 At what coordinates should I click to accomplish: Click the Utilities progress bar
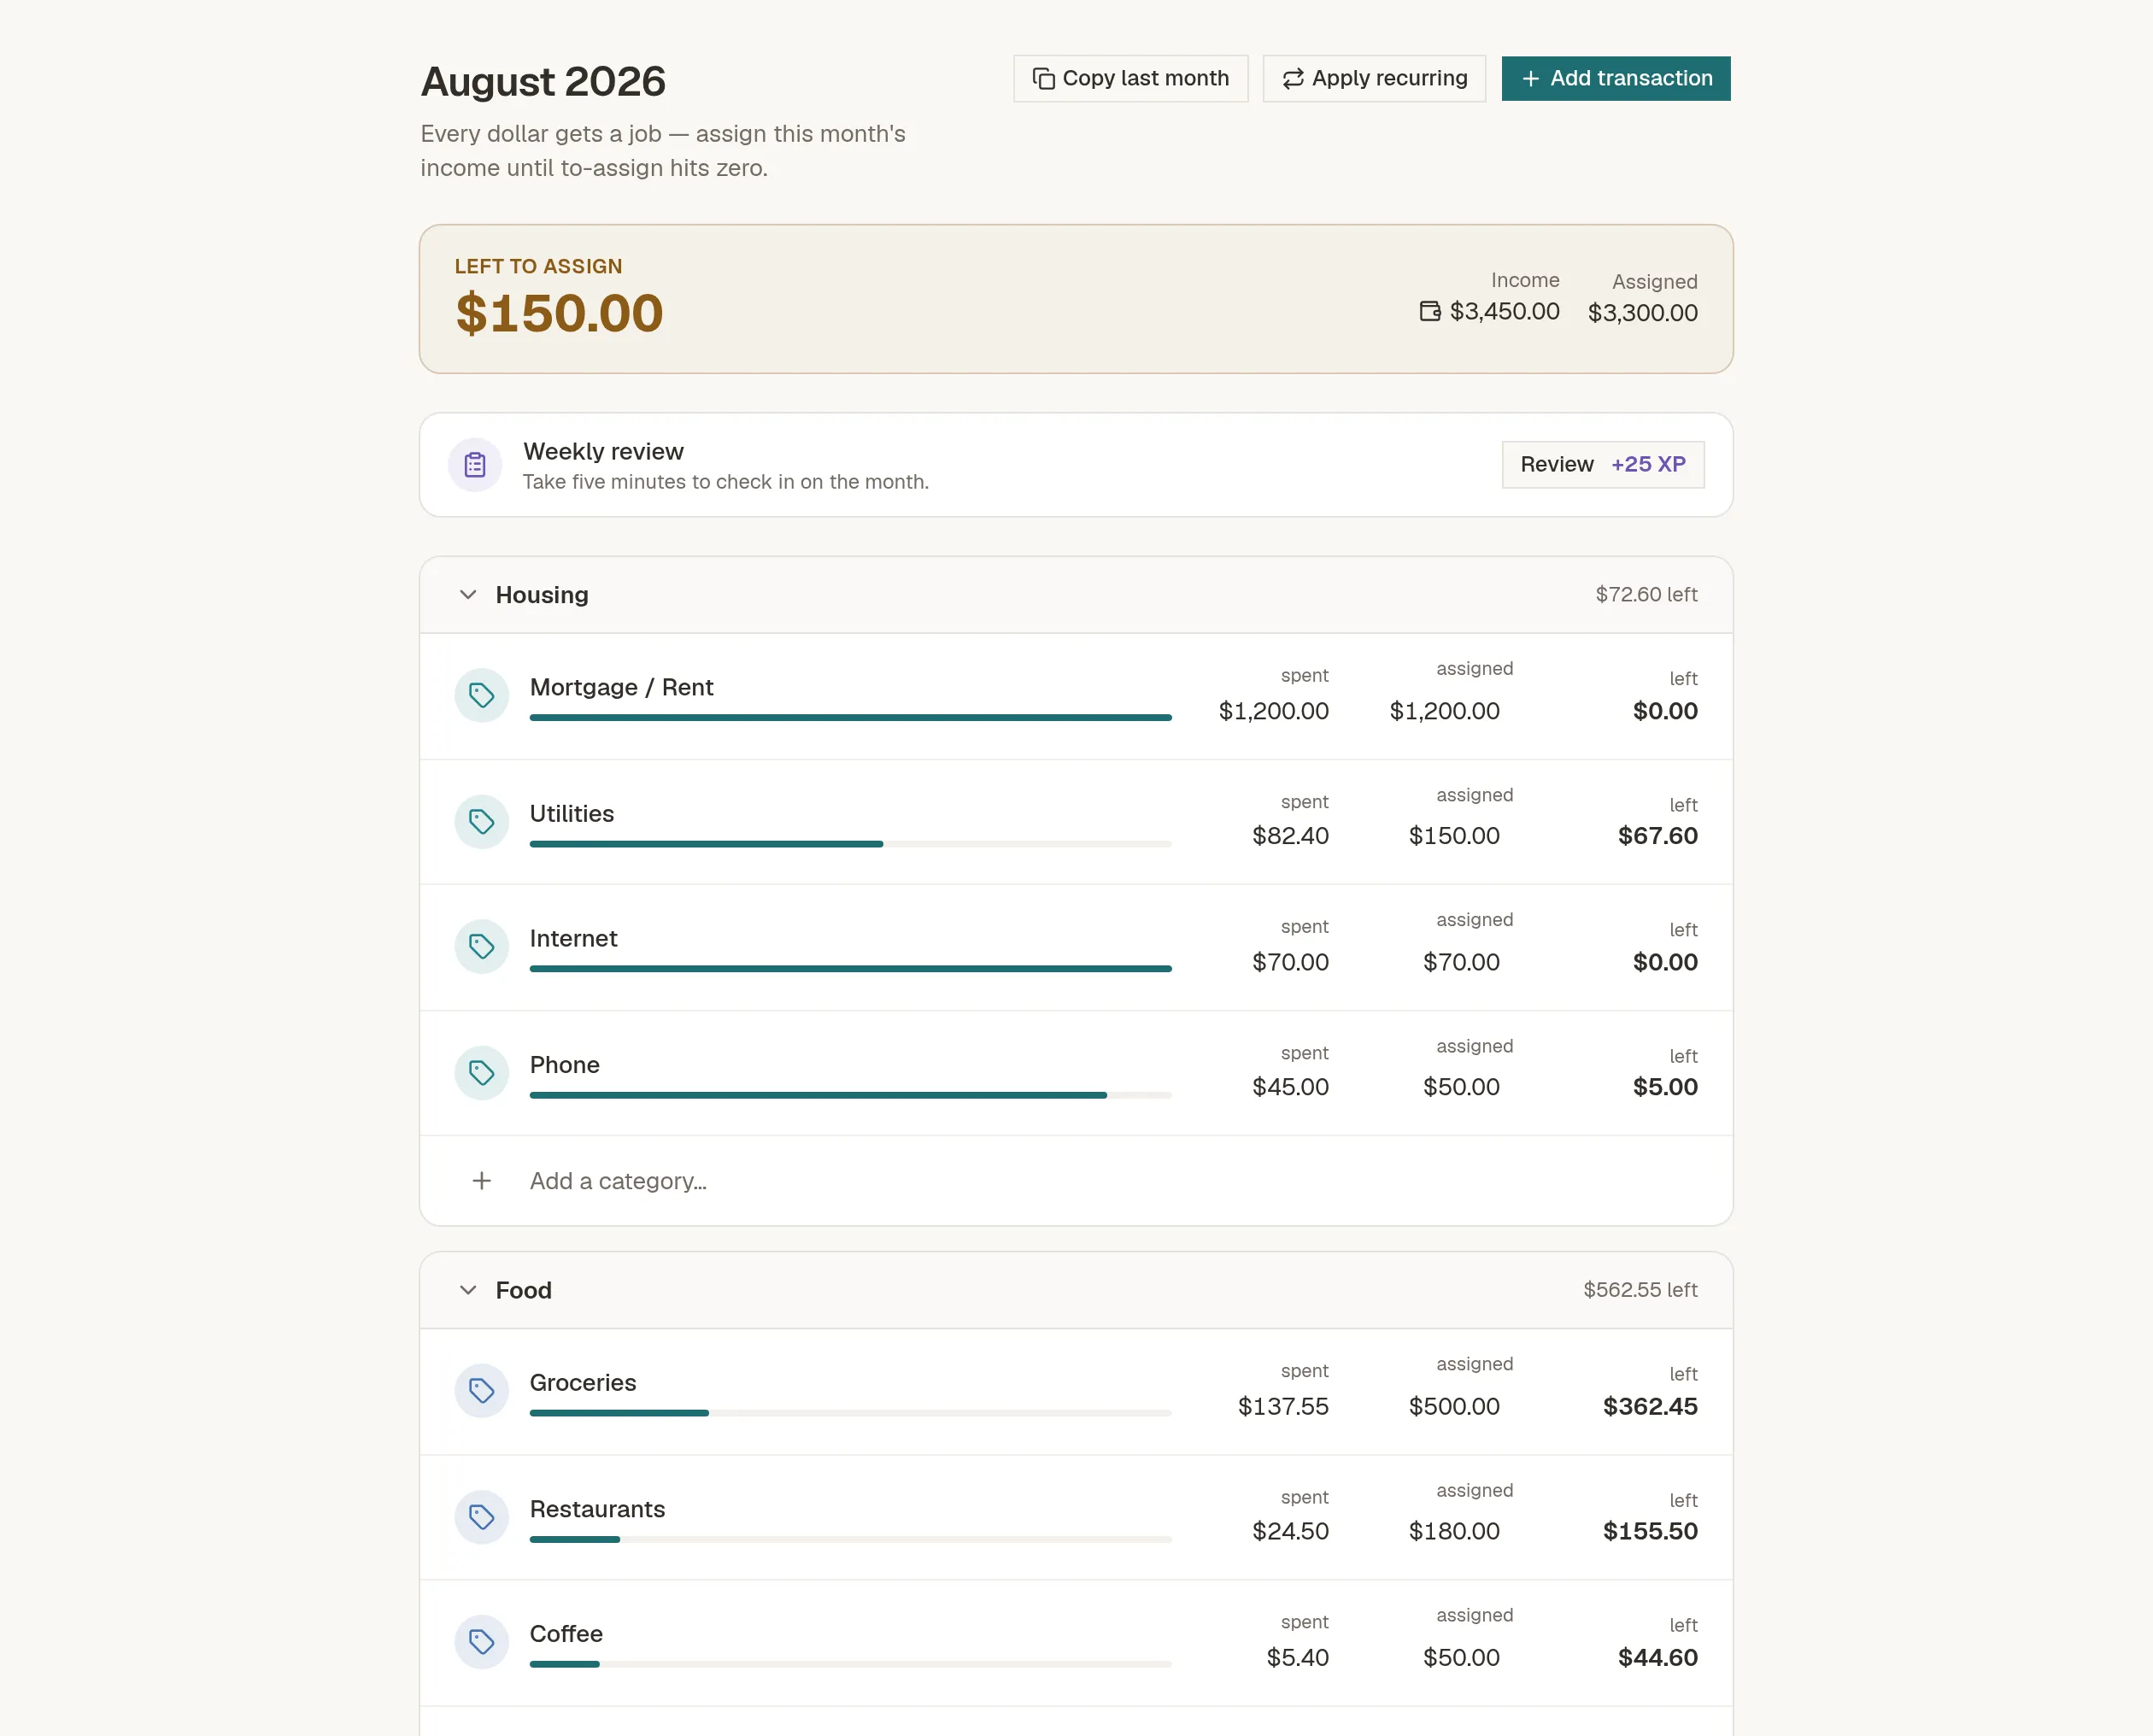[x=850, y=844]
